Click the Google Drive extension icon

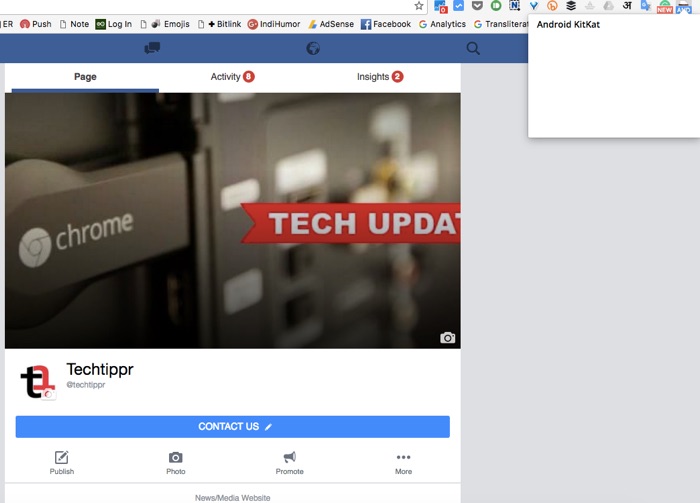point(608,6)
